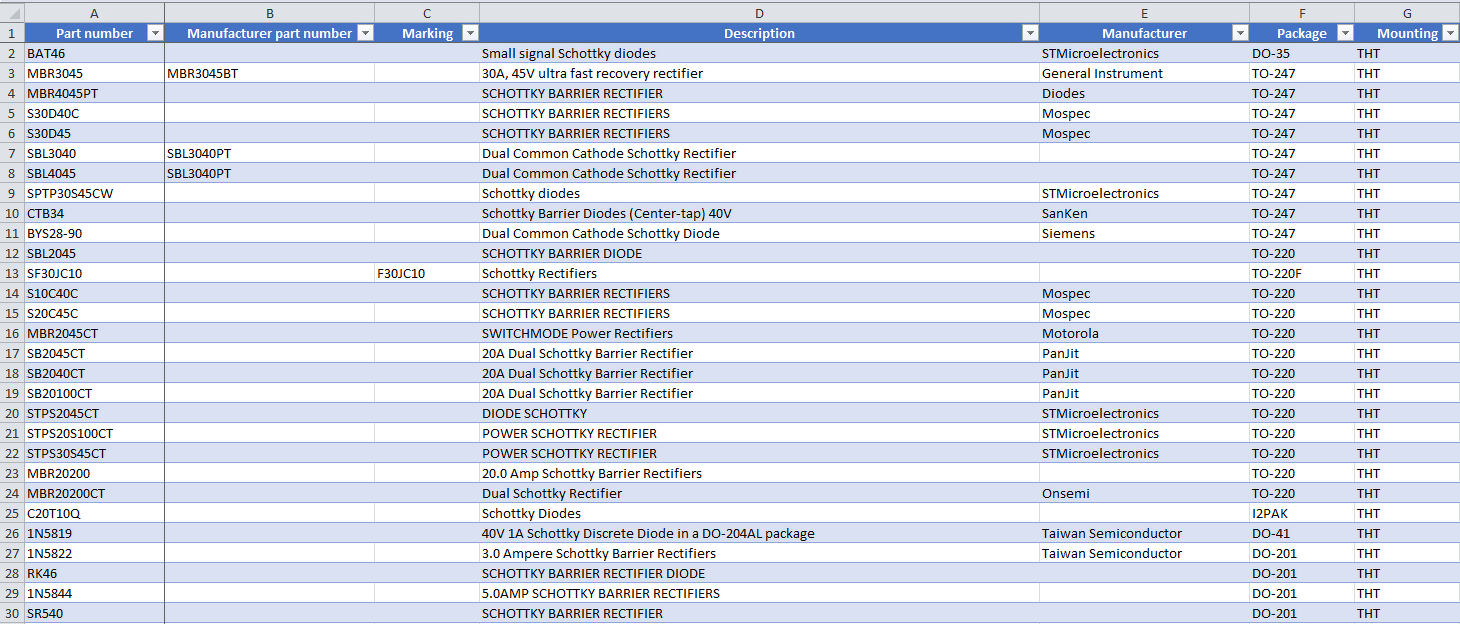
Task: Open the Manufacturer column filter dropdown
Action: tap(1240, 33)
